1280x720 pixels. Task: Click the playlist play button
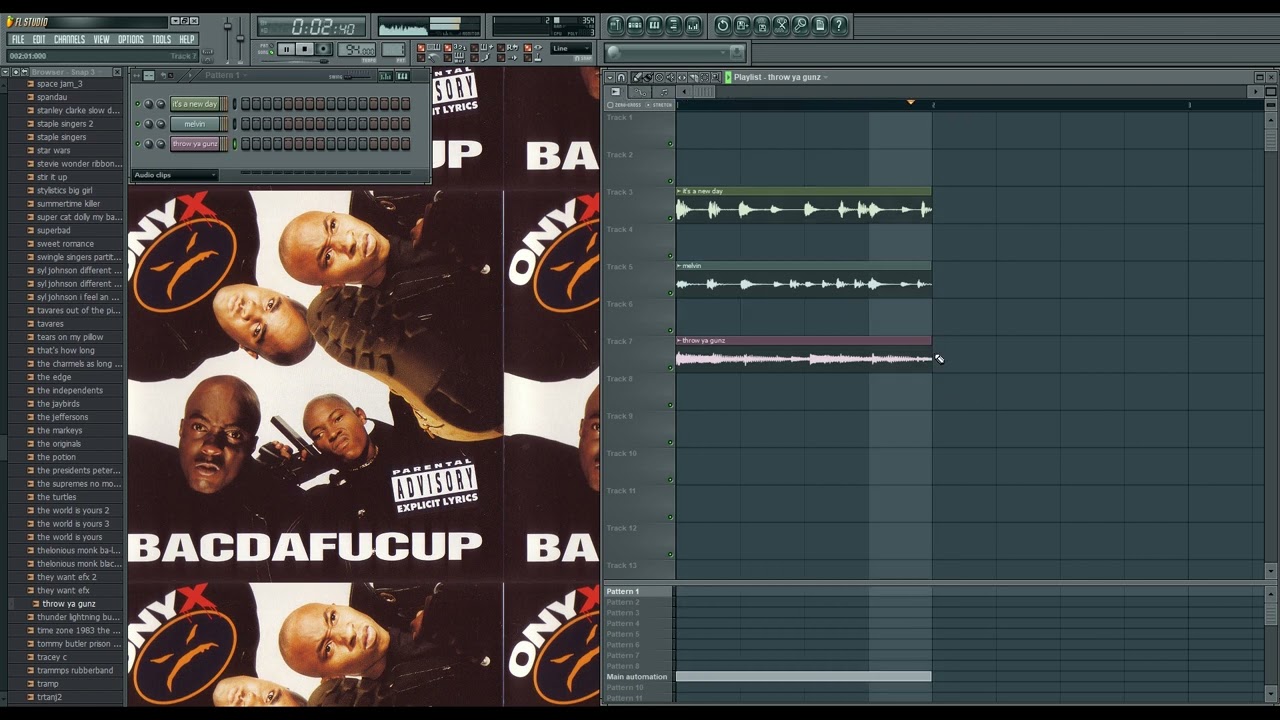click(728, 77)
